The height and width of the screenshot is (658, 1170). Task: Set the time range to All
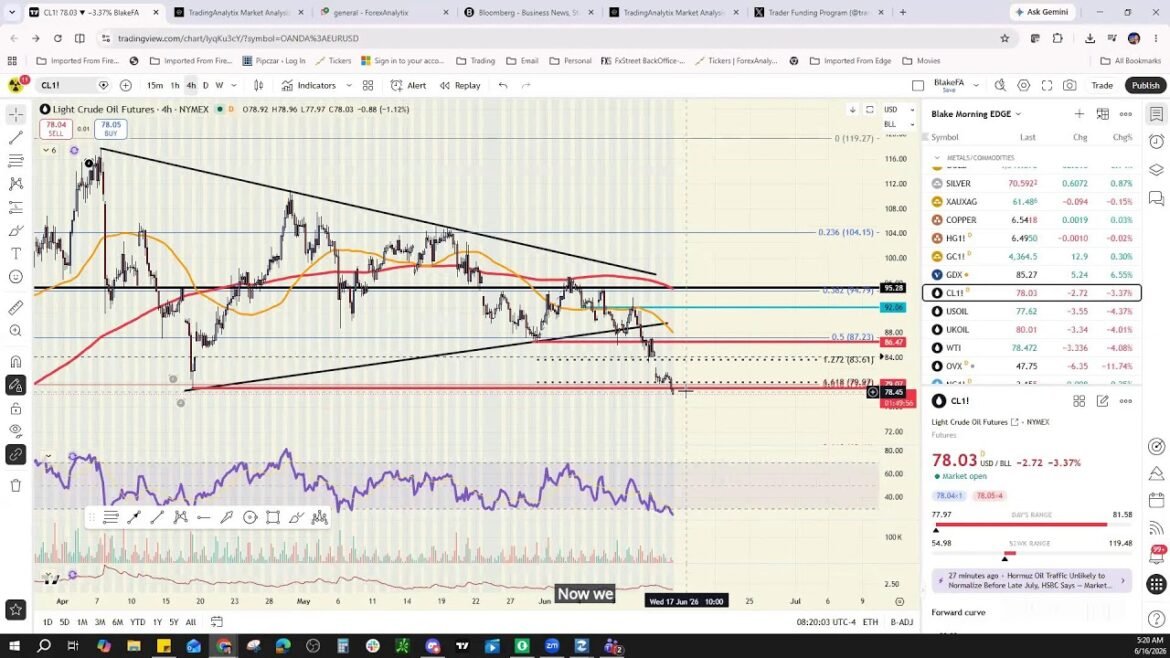click(191, 621)
